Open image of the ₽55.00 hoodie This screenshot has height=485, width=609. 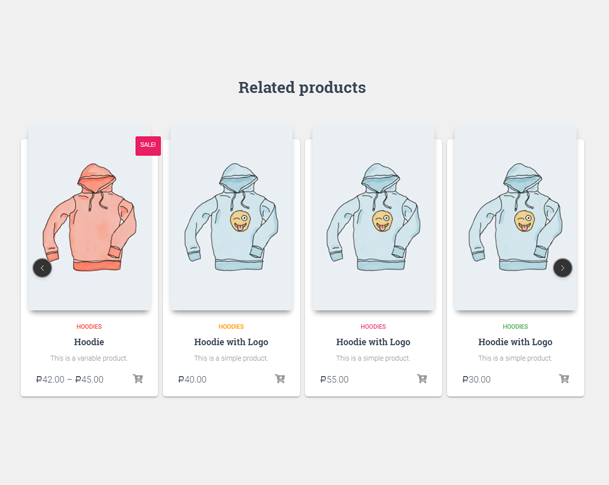pos(374,217)
